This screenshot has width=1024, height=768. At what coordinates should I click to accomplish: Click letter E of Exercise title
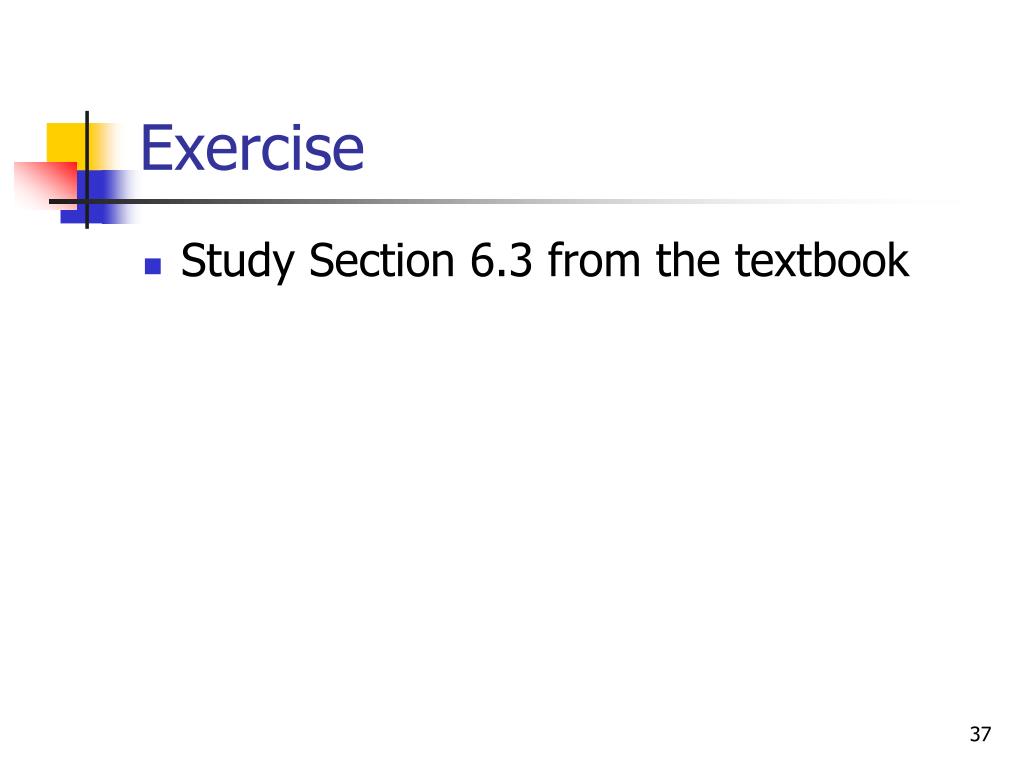pyautogui.click(x=156, y=149)
